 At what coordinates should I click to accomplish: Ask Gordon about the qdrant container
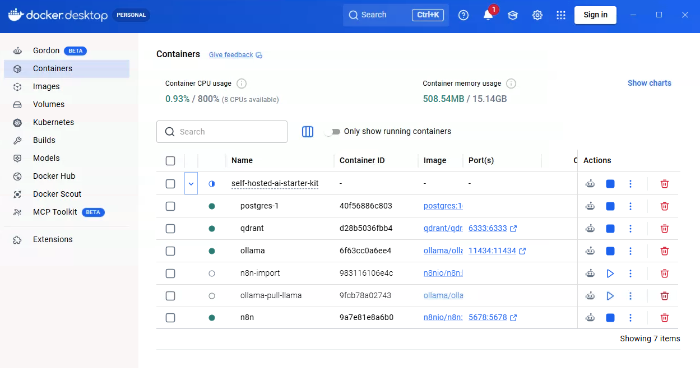590,228
